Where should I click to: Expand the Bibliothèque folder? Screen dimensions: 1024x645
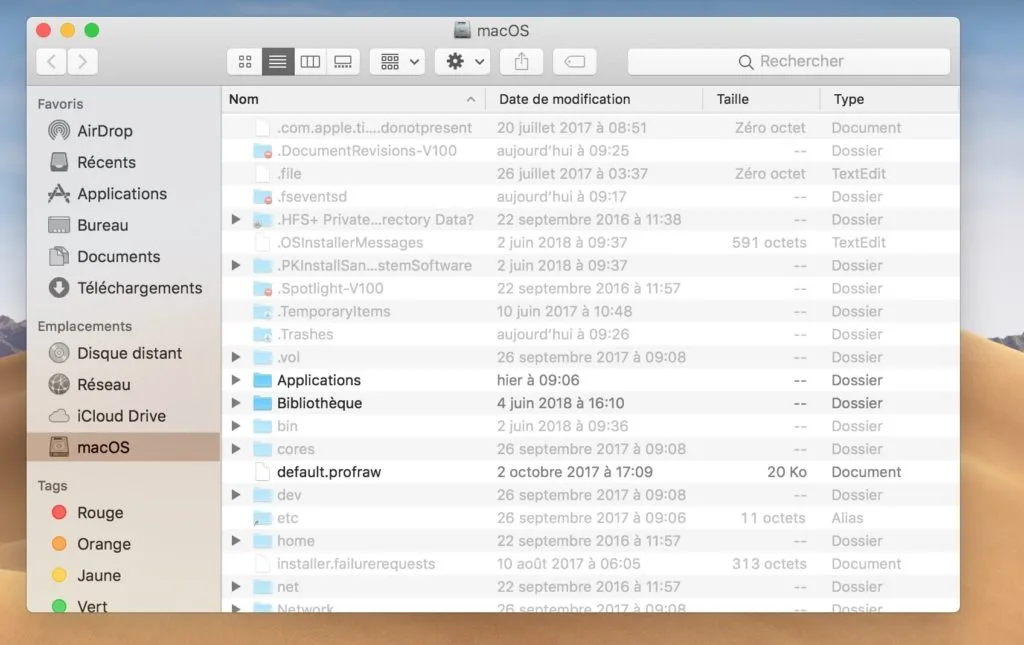pyautogui.click(x=236, y=403)
